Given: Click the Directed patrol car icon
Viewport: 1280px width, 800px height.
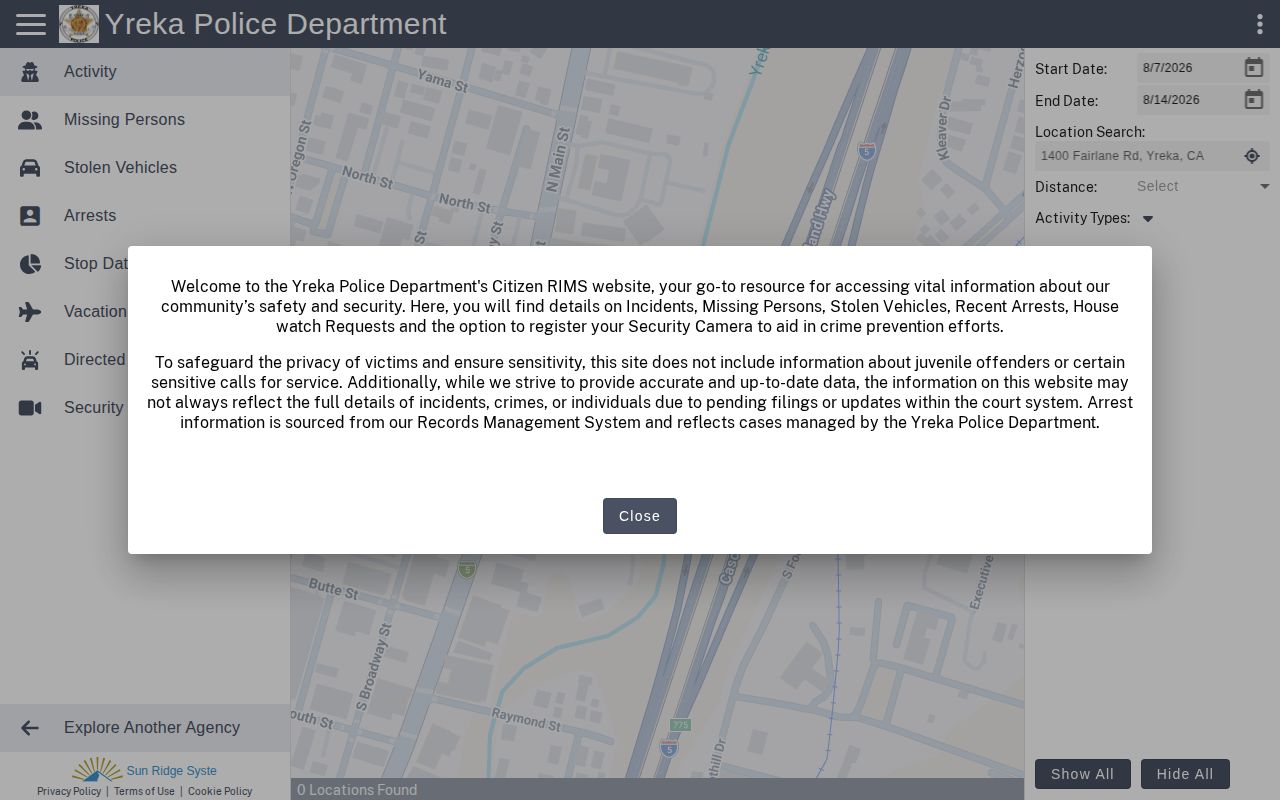Looking at the screenshot, I should [x=30, y=360].
